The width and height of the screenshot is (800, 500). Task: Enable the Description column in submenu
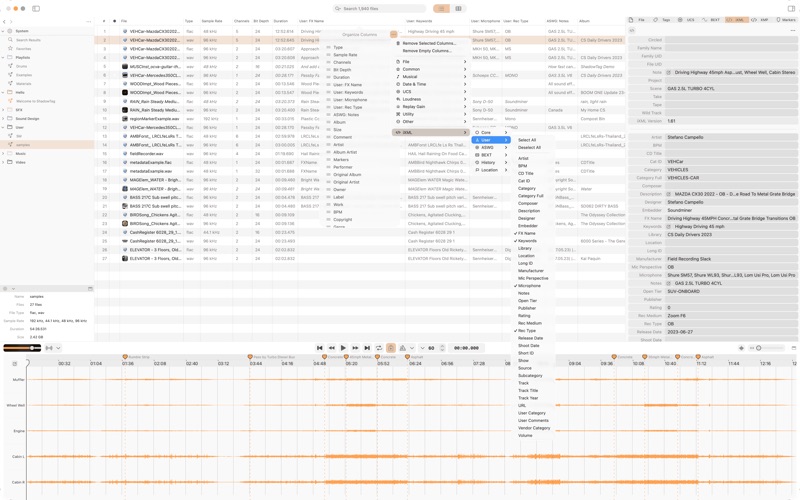click(531, 211)
